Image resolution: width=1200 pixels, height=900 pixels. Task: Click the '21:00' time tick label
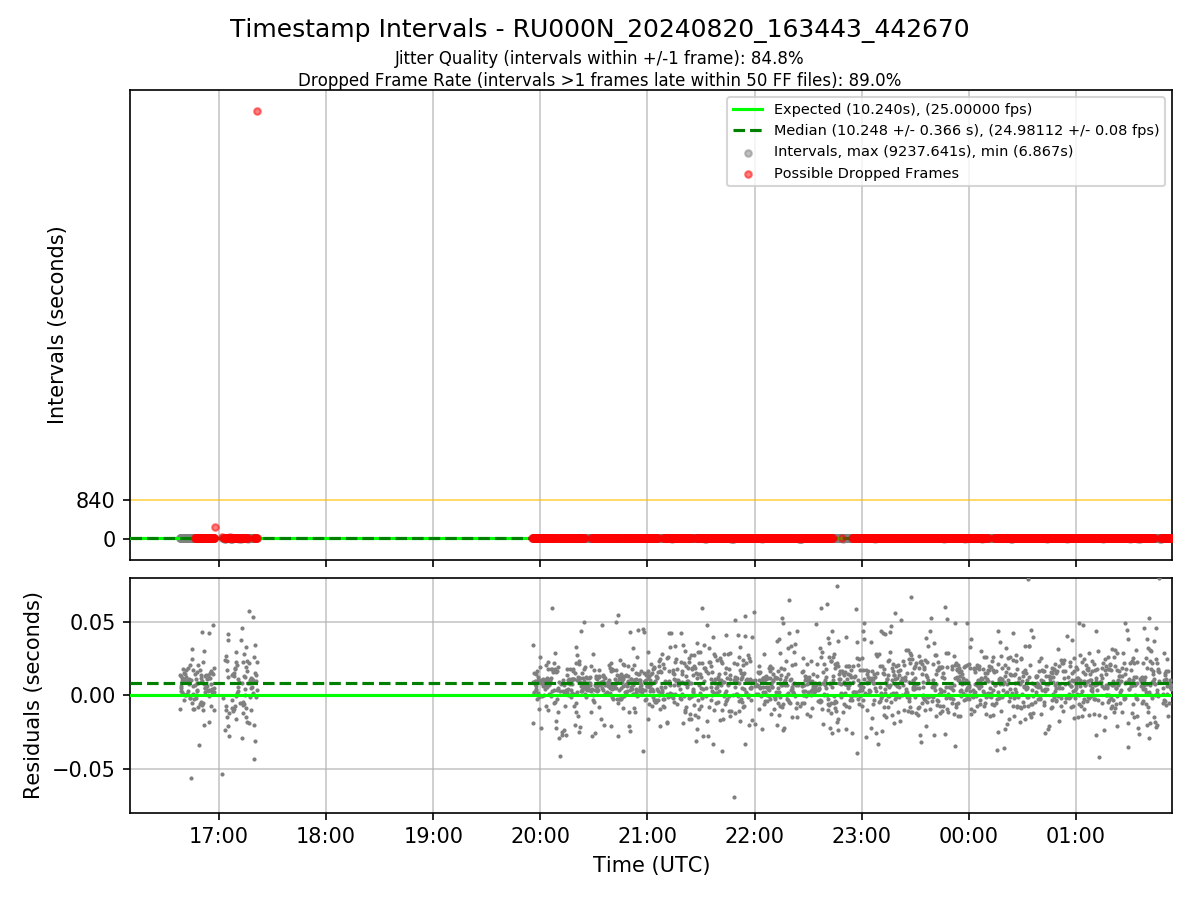(x=647, y=834)
